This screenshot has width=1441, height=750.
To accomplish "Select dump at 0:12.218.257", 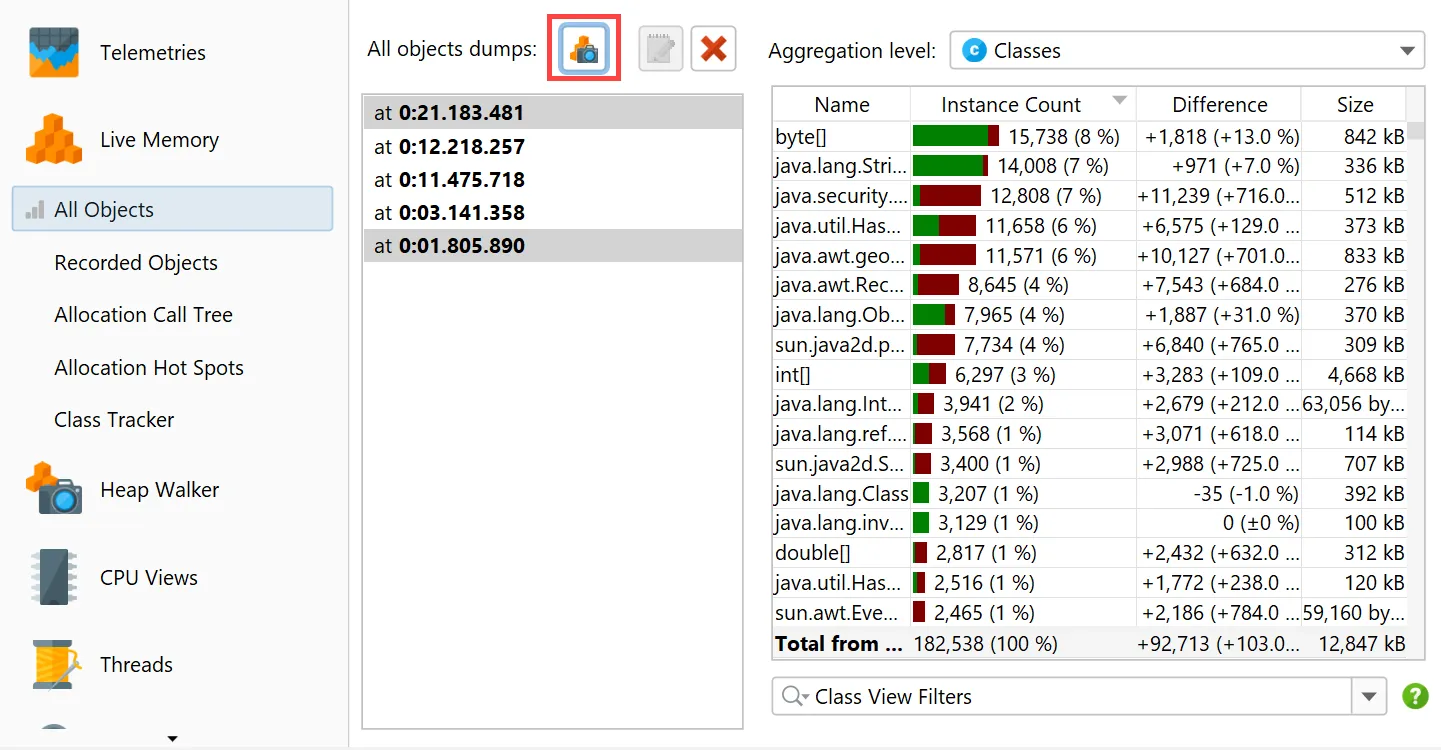I will 553,147.
